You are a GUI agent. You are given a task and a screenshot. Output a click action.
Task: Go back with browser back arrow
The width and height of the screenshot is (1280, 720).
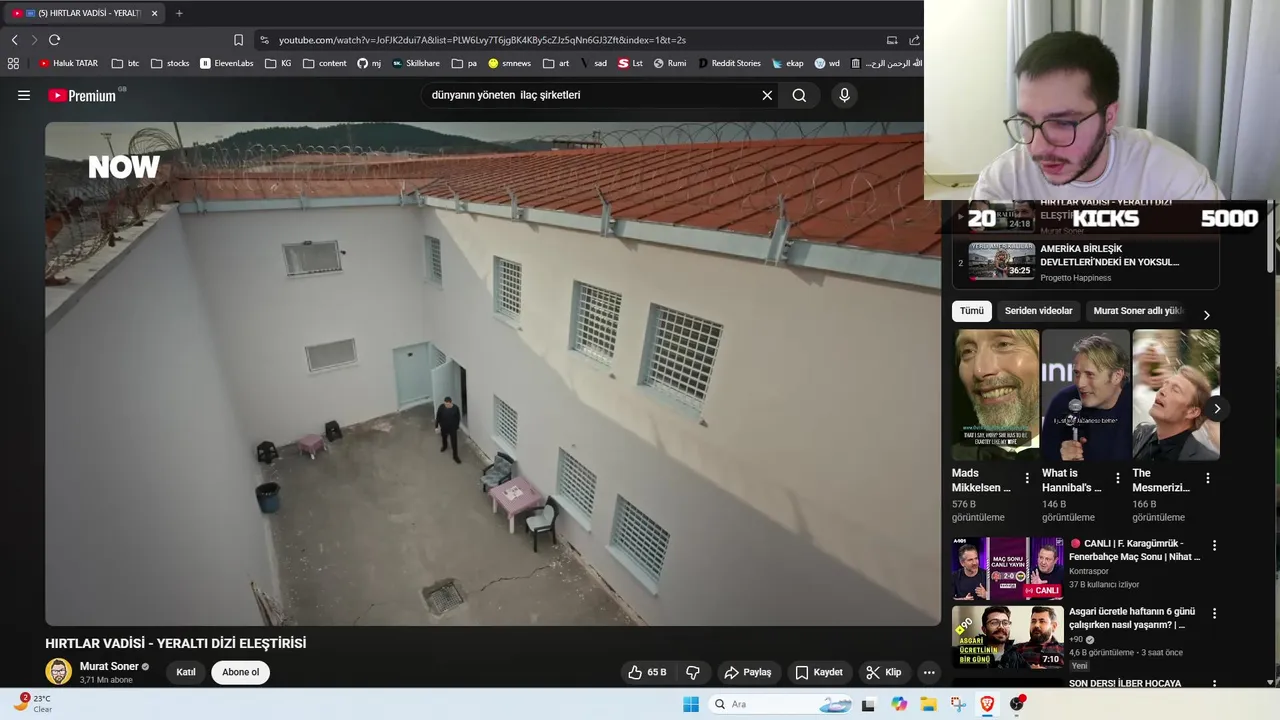tap(14, 40)
